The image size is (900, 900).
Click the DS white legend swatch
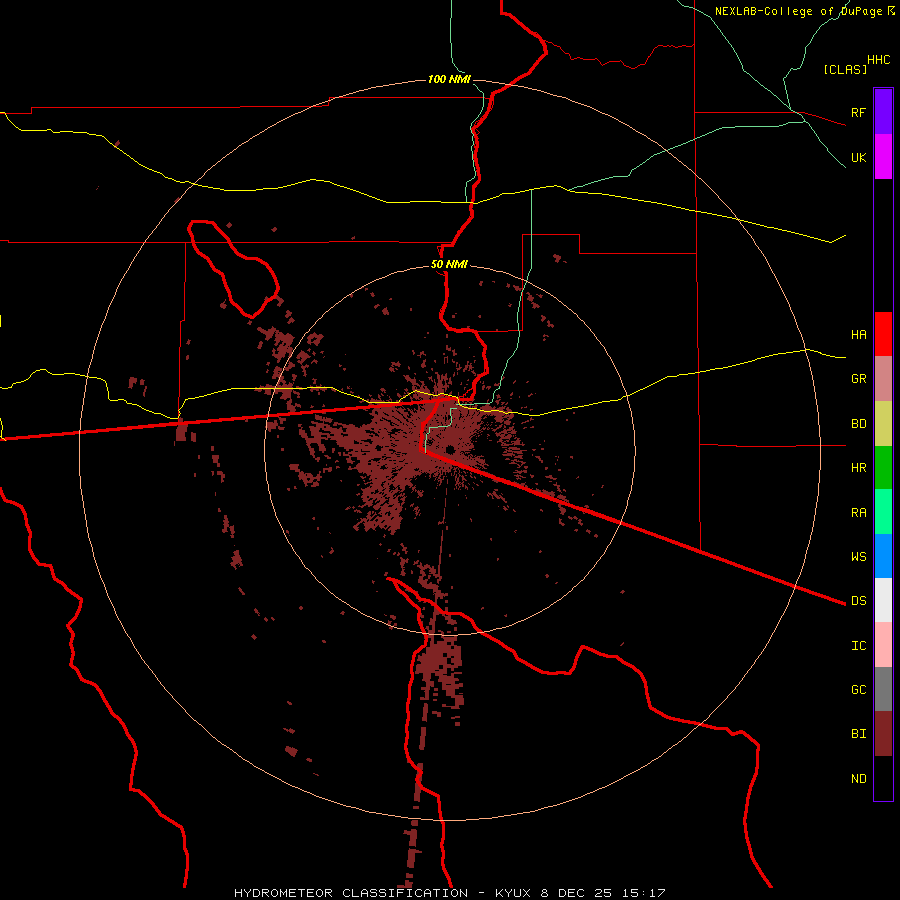(883, 600)
